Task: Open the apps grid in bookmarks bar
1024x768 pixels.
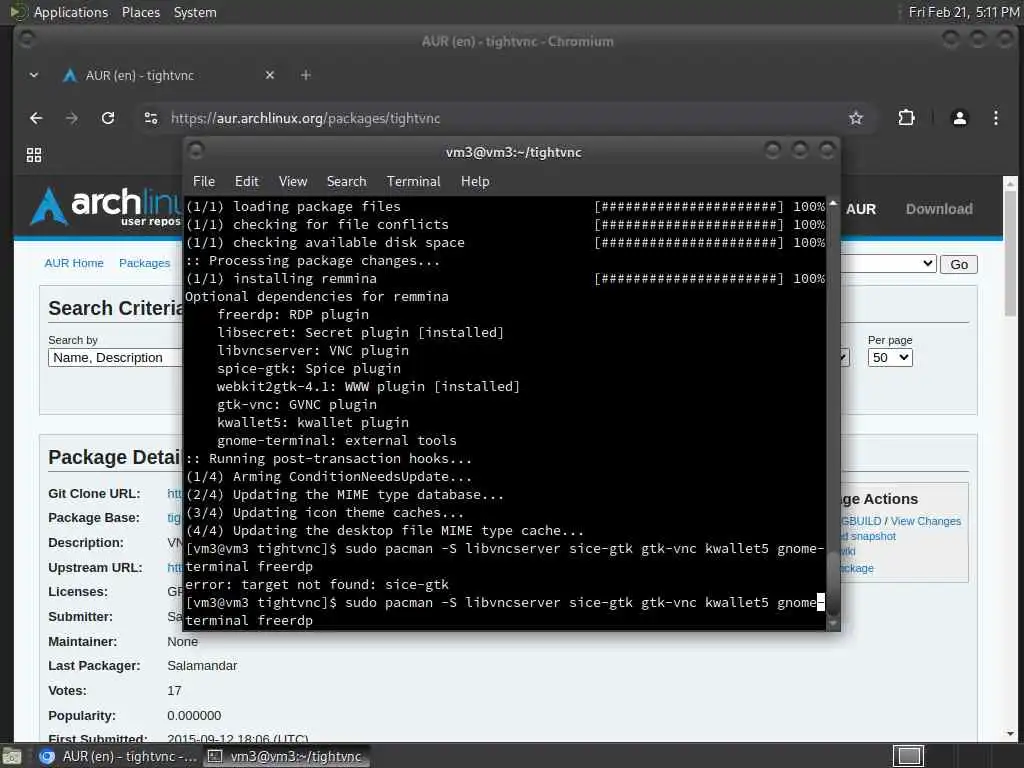Action: [34, 155]
